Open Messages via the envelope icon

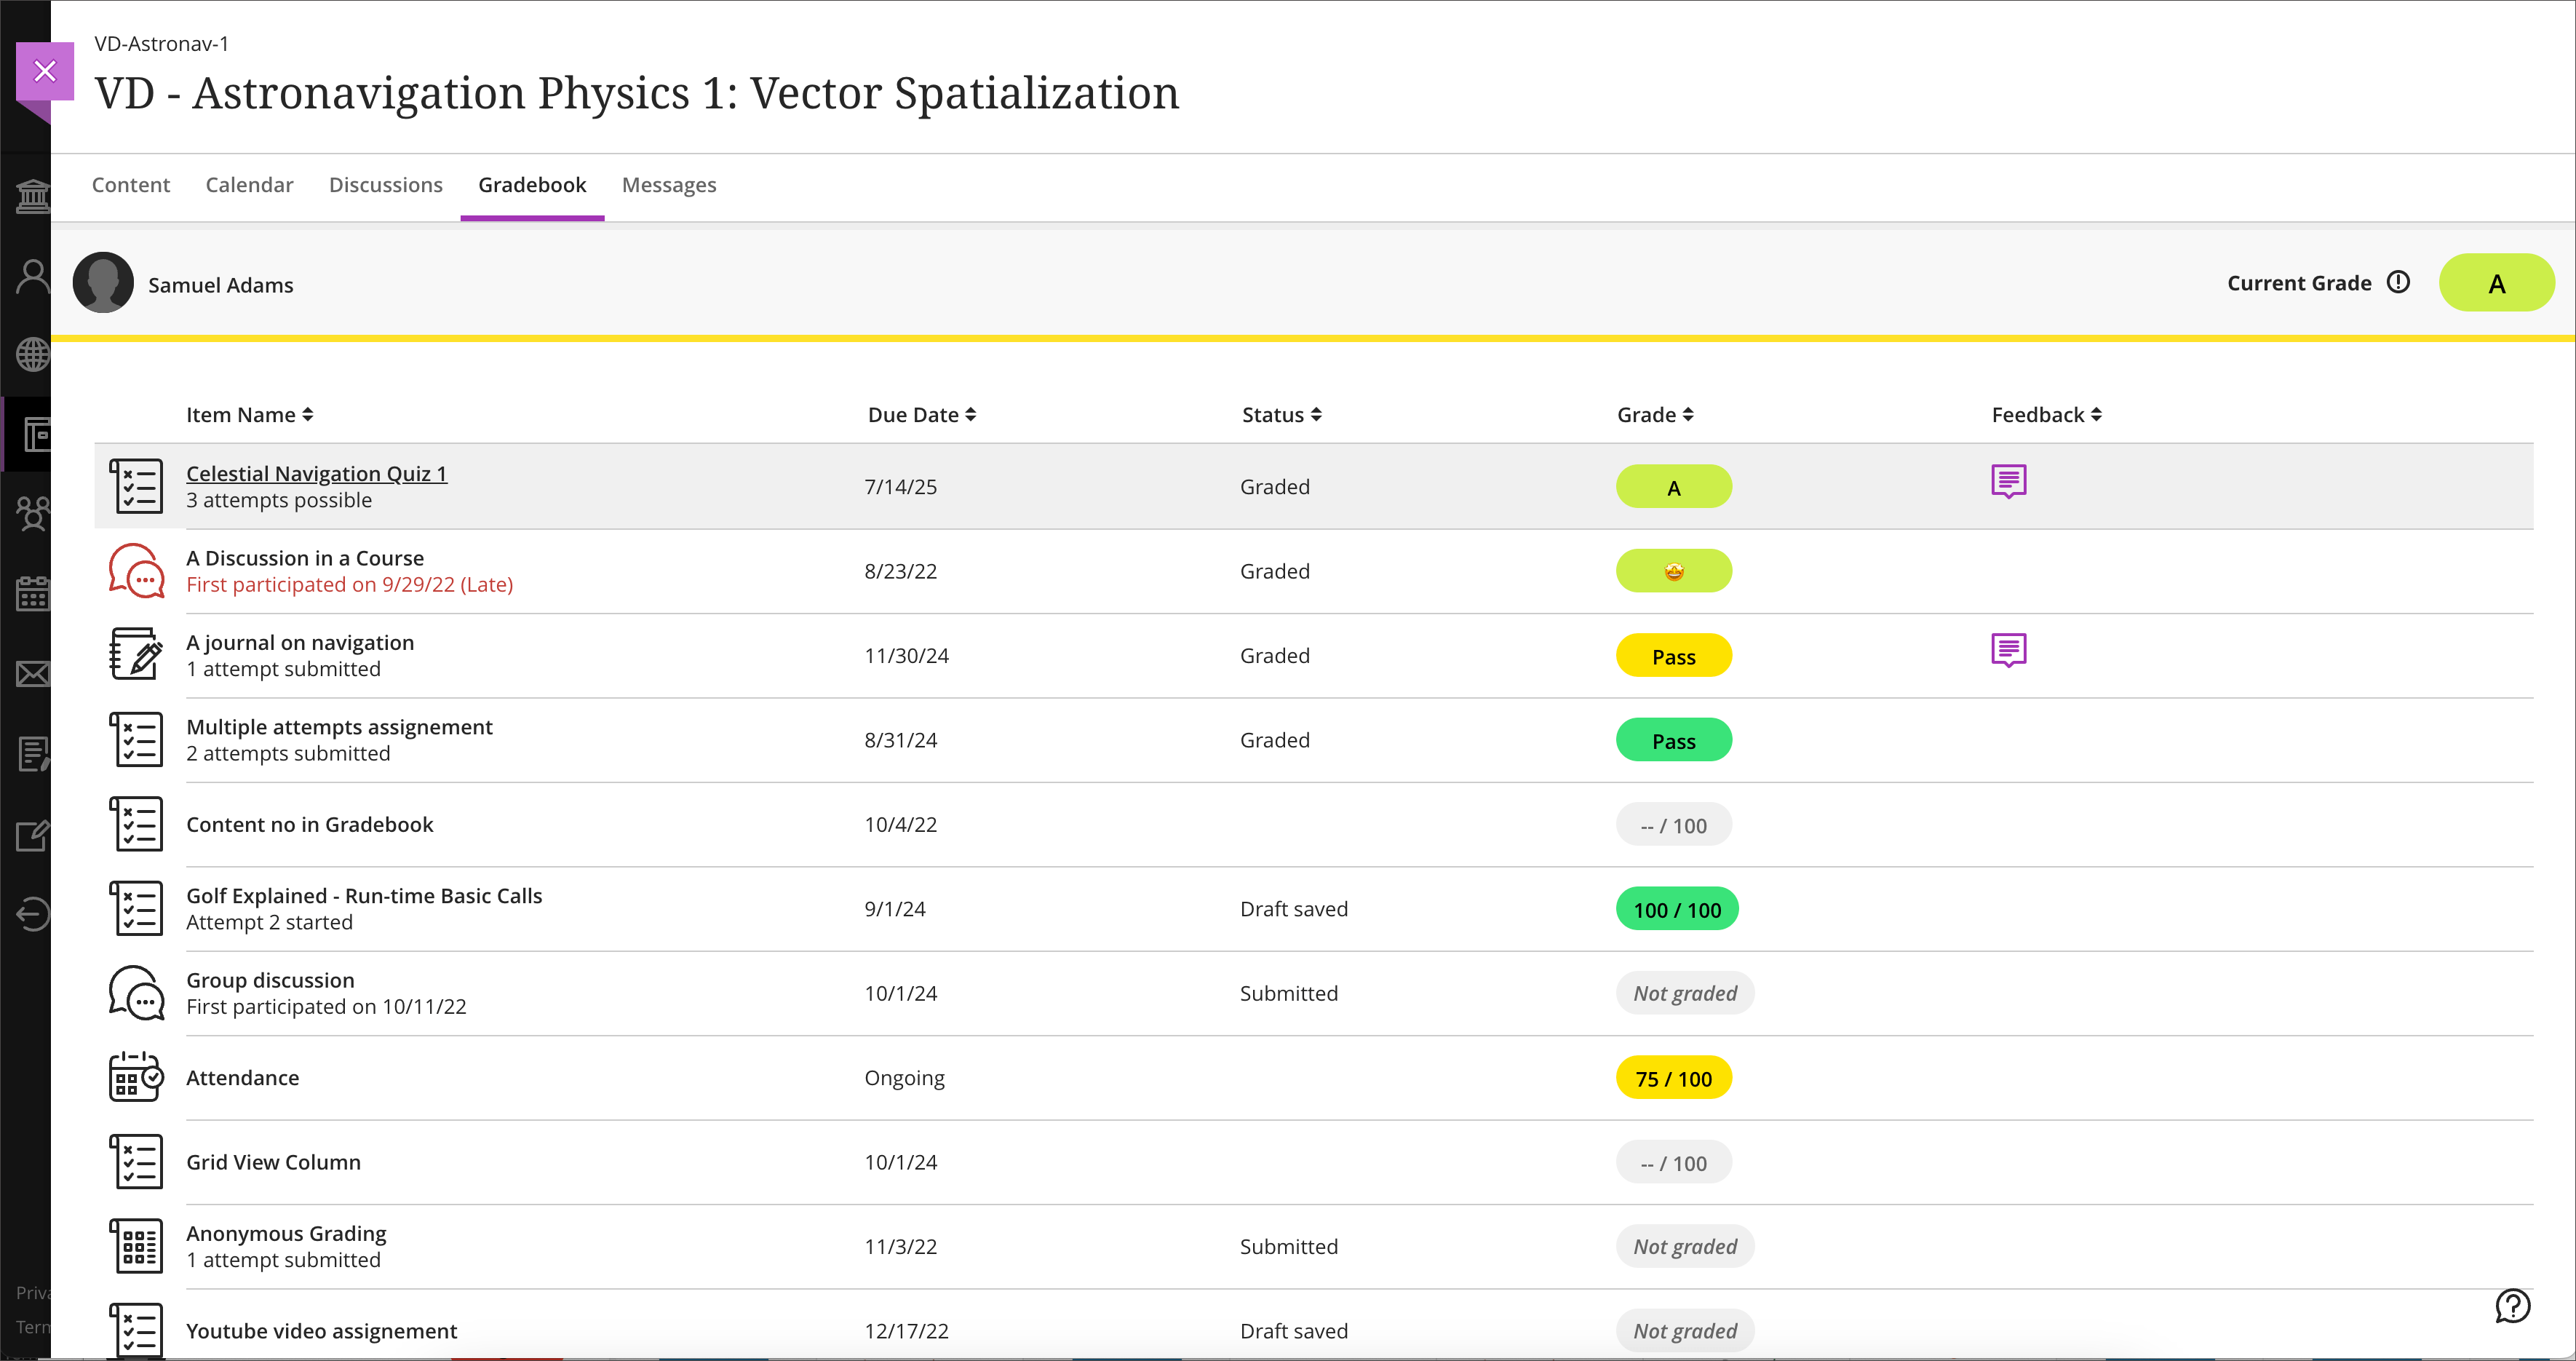point(31,674)
